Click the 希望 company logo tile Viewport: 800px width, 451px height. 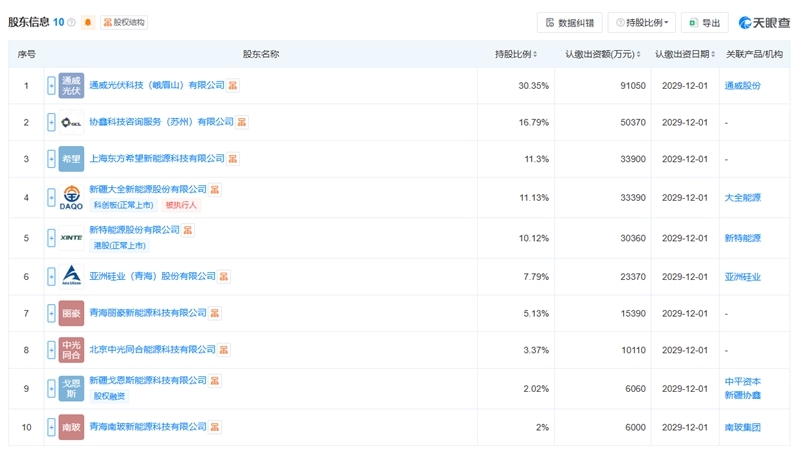[72, 159]
